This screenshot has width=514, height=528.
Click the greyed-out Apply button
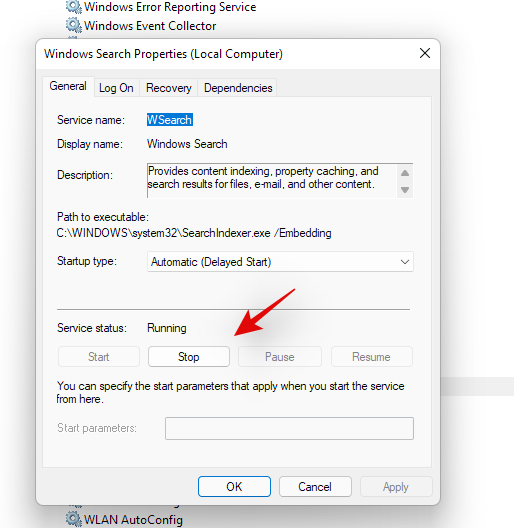tap(396, 487)
